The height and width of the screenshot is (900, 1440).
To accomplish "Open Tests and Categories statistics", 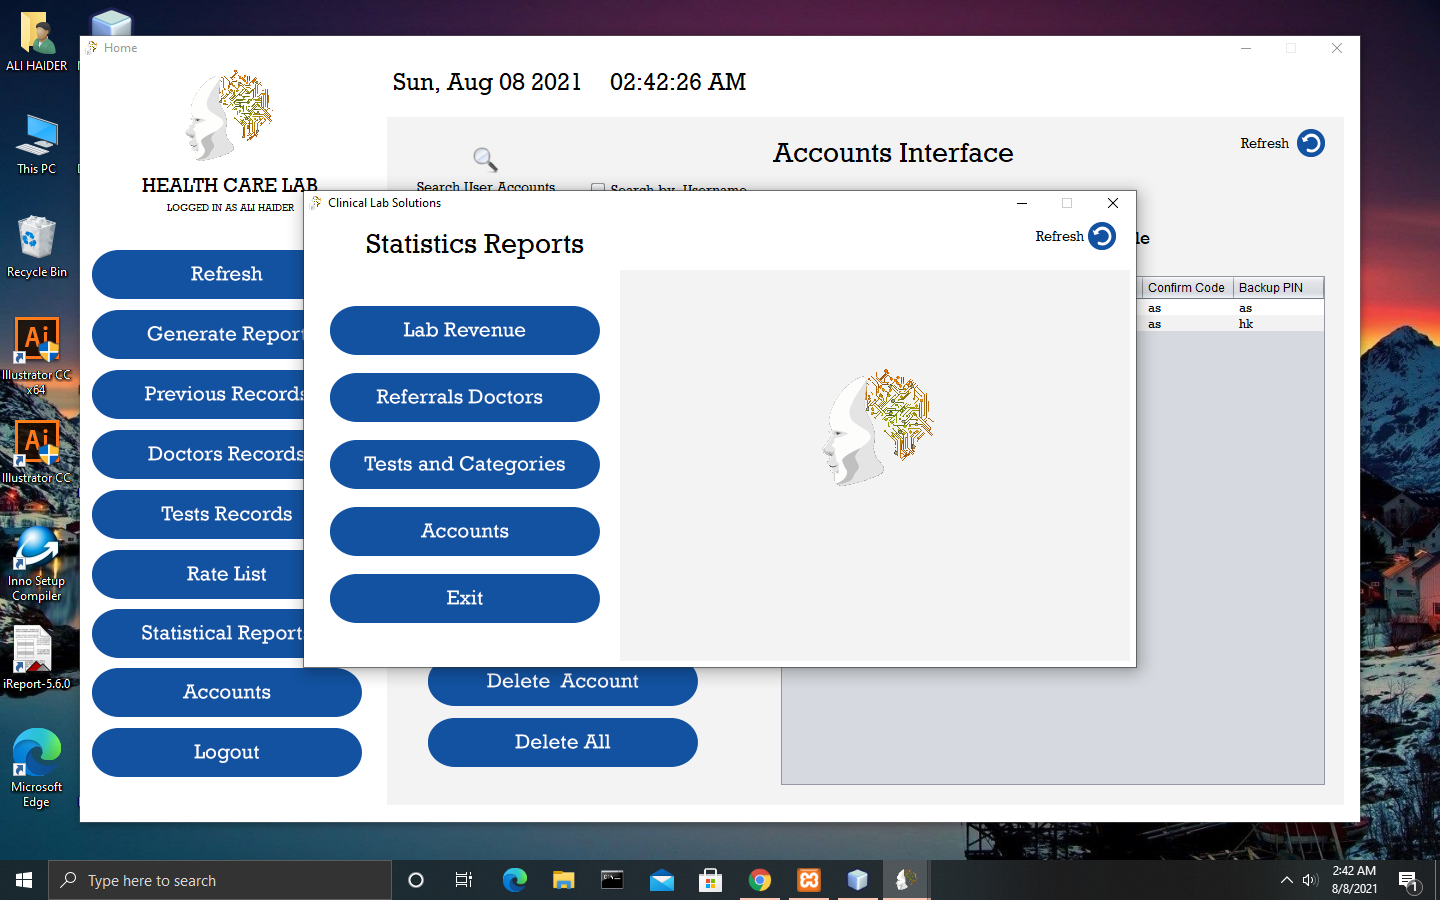I will (464, 464).
